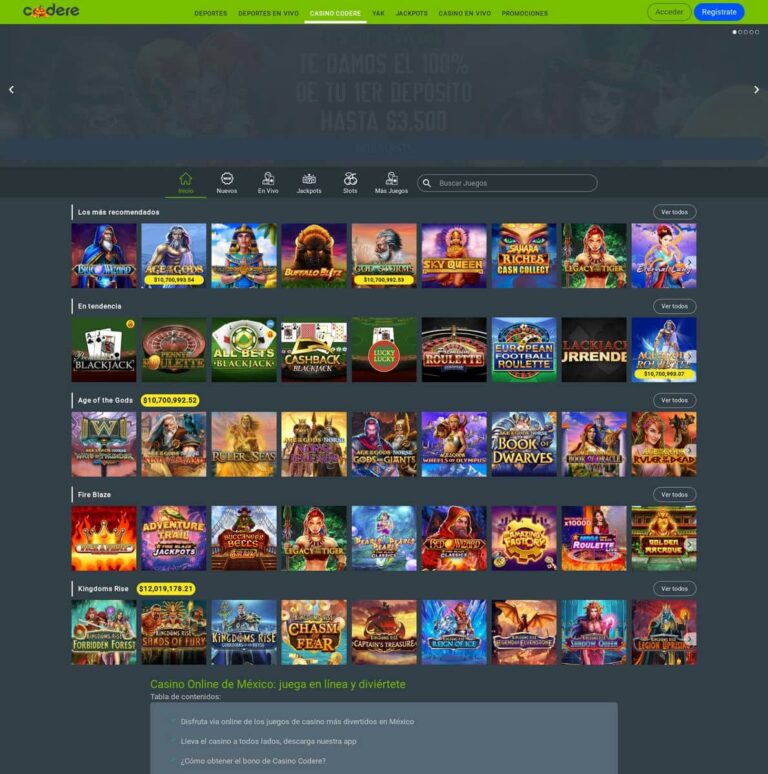768x774 pixels.
Task: Open the Blue Wizard game
Action: tap(104, 256)
